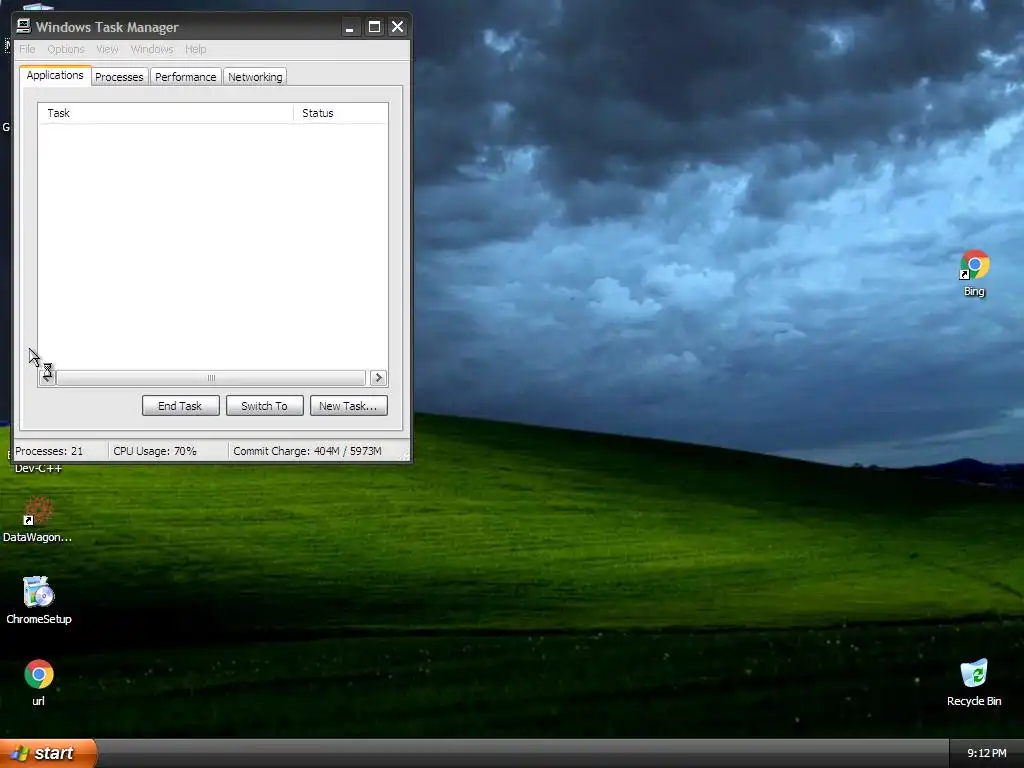The width and height of the screenshot is (1024, 768).
Task: Switch to the Processes tab
Action: pyautogui.click(x=119, y=77)
